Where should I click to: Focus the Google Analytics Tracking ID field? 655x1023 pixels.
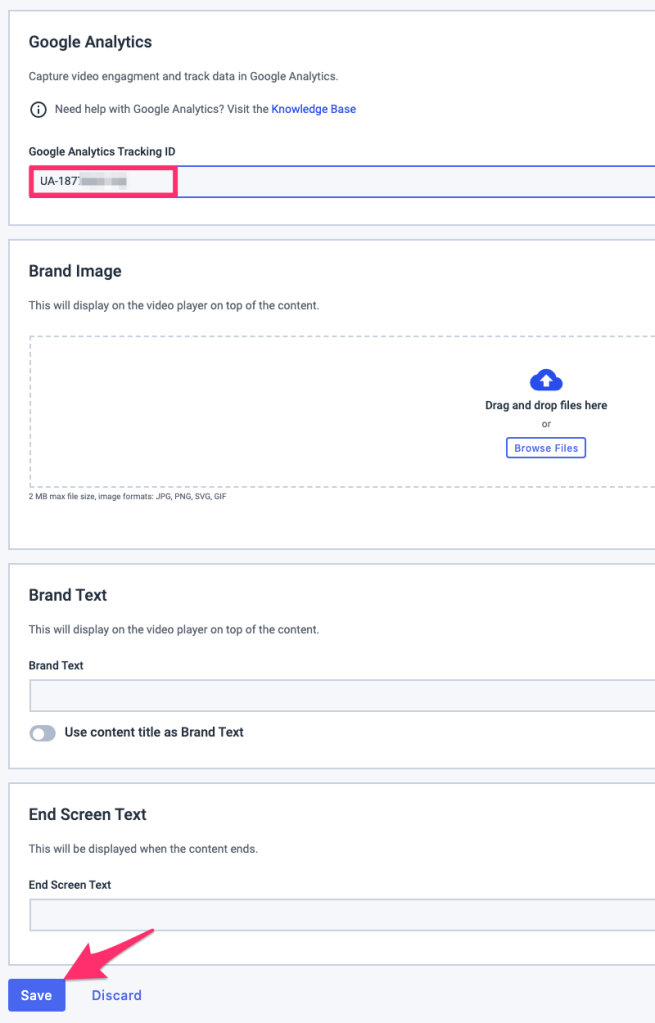click(342, 181)
